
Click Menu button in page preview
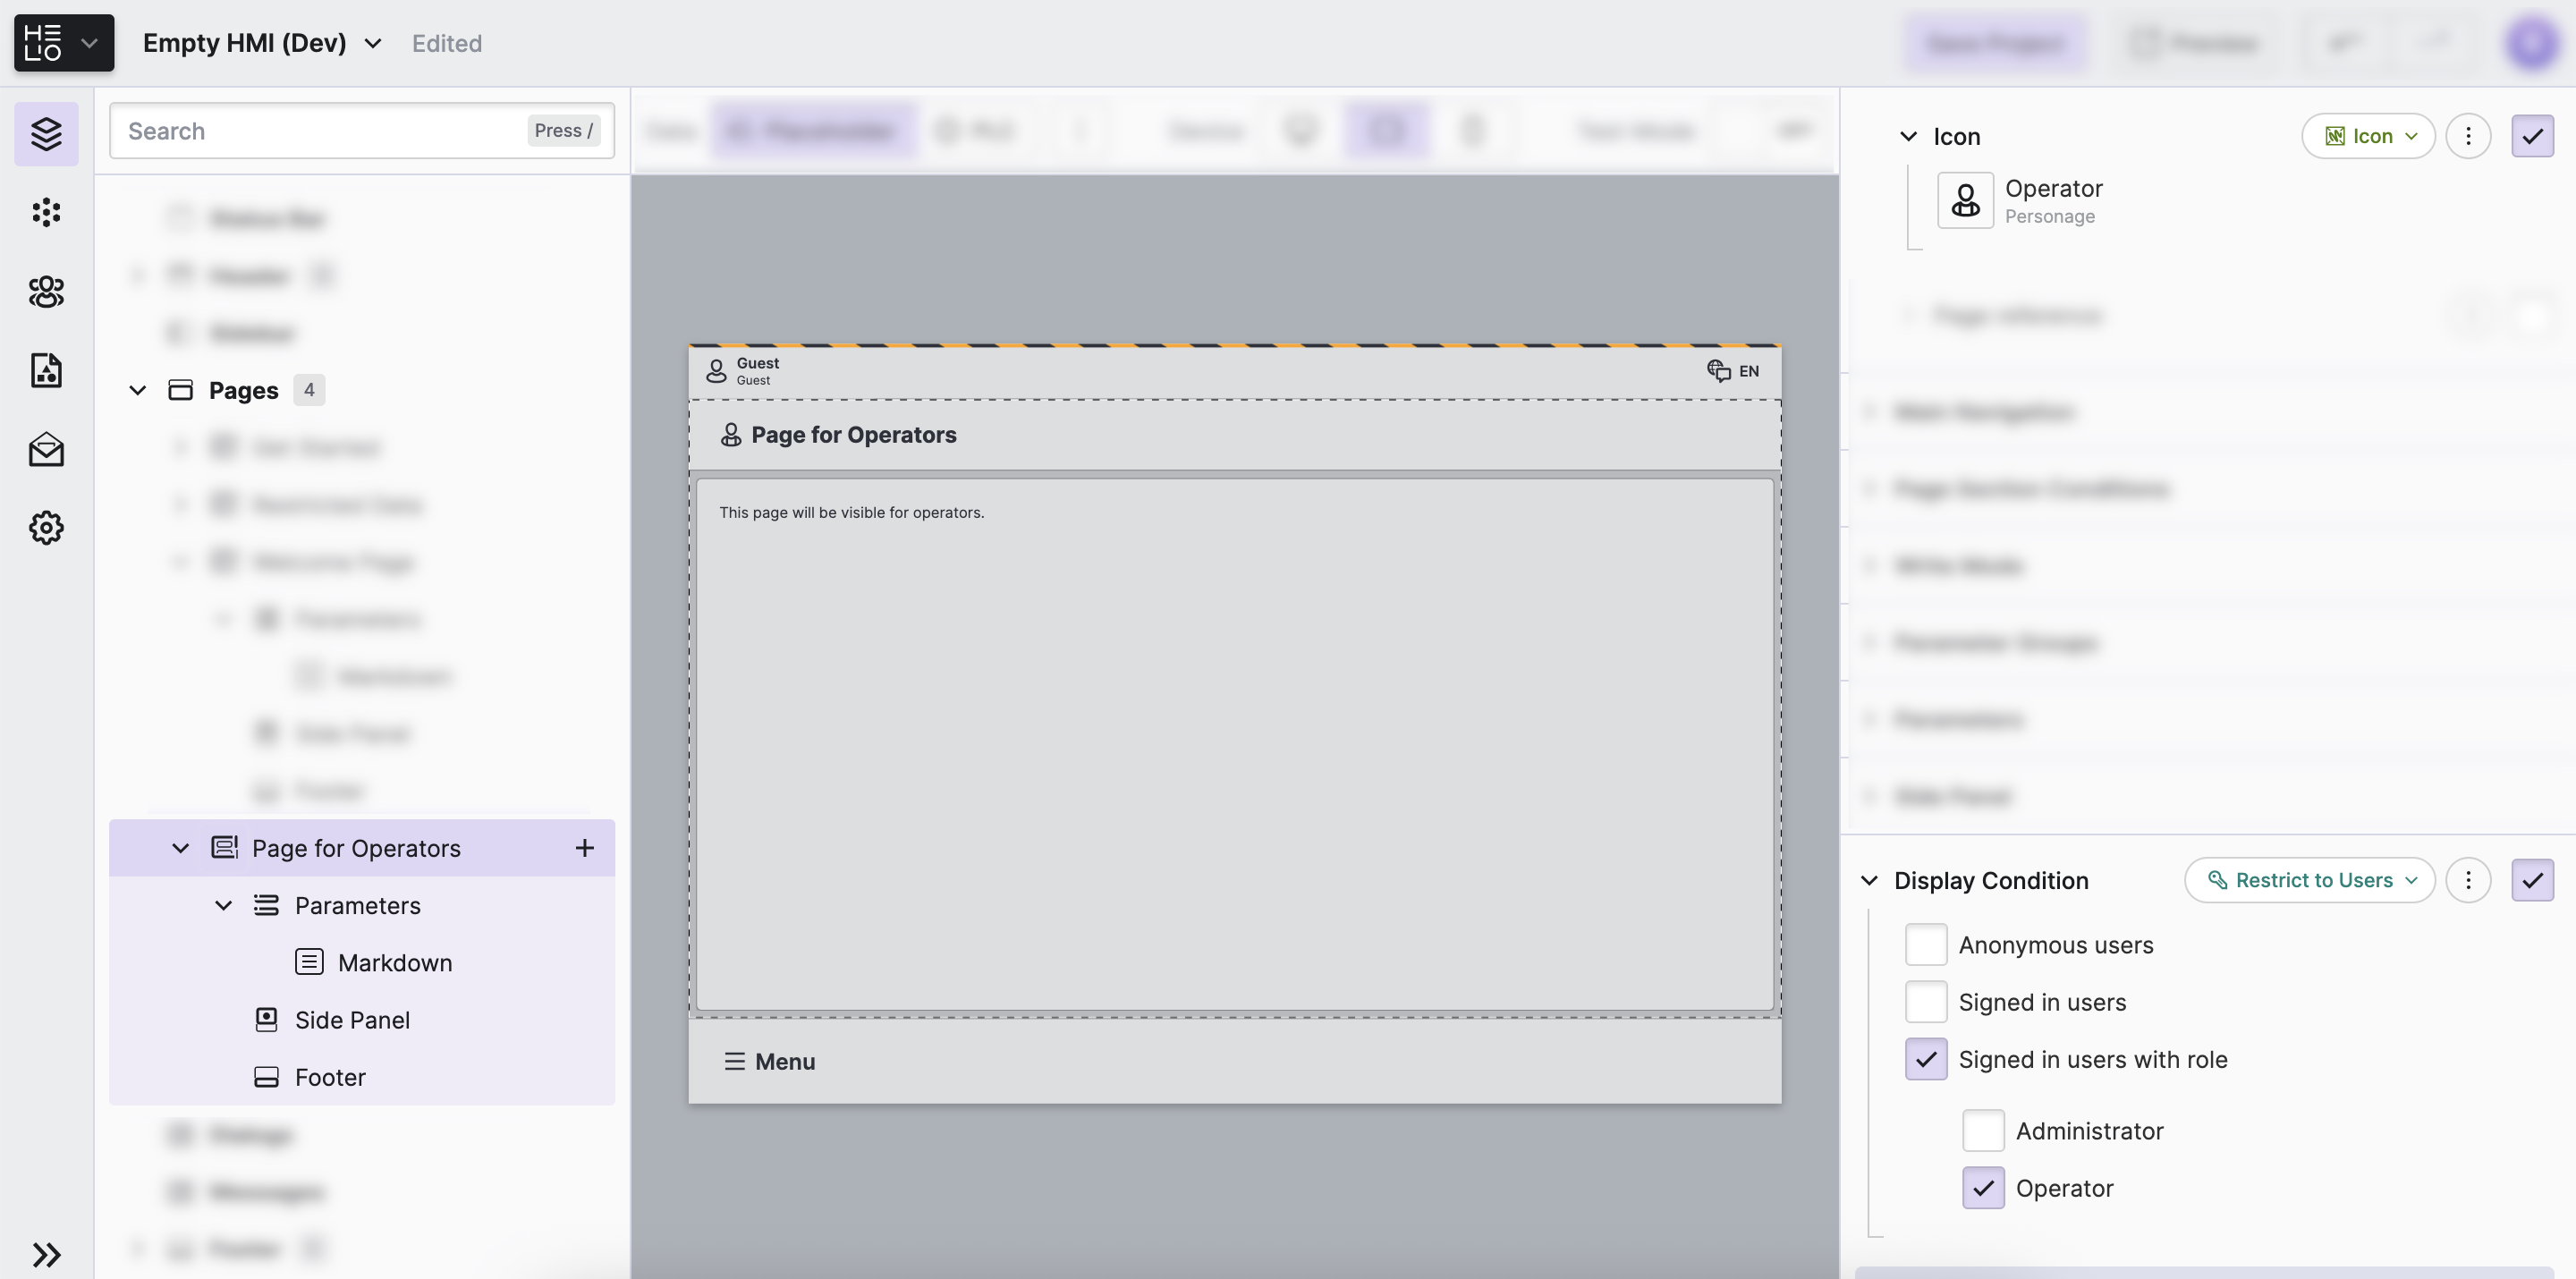click(x=769, y=1061)
